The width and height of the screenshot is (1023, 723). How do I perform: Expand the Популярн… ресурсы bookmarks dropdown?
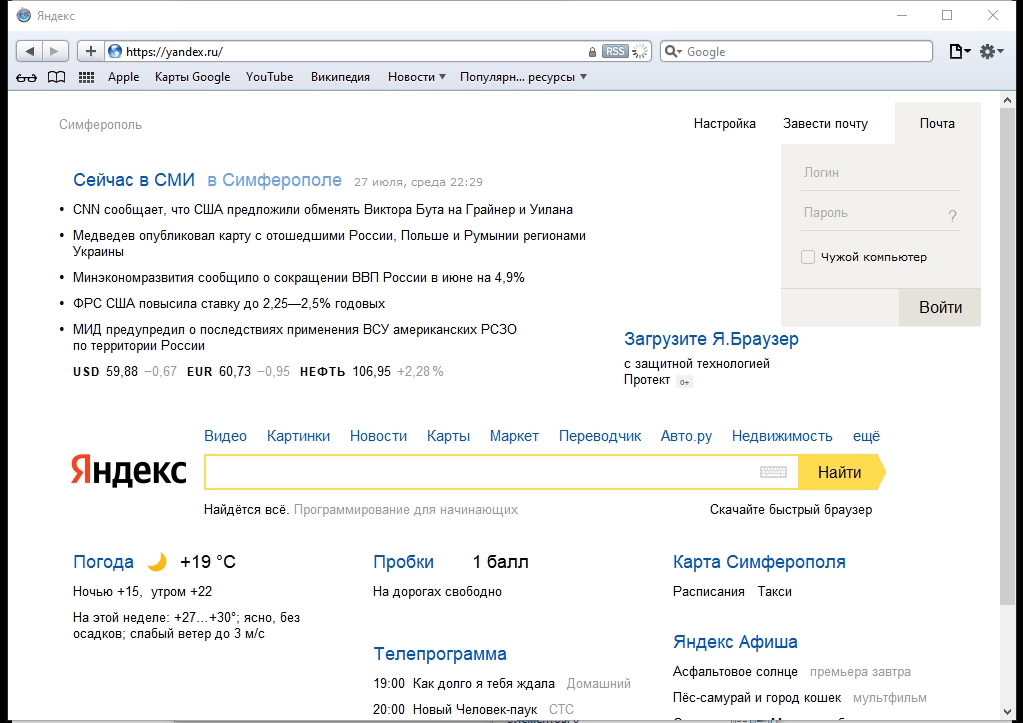pos(523,77)
